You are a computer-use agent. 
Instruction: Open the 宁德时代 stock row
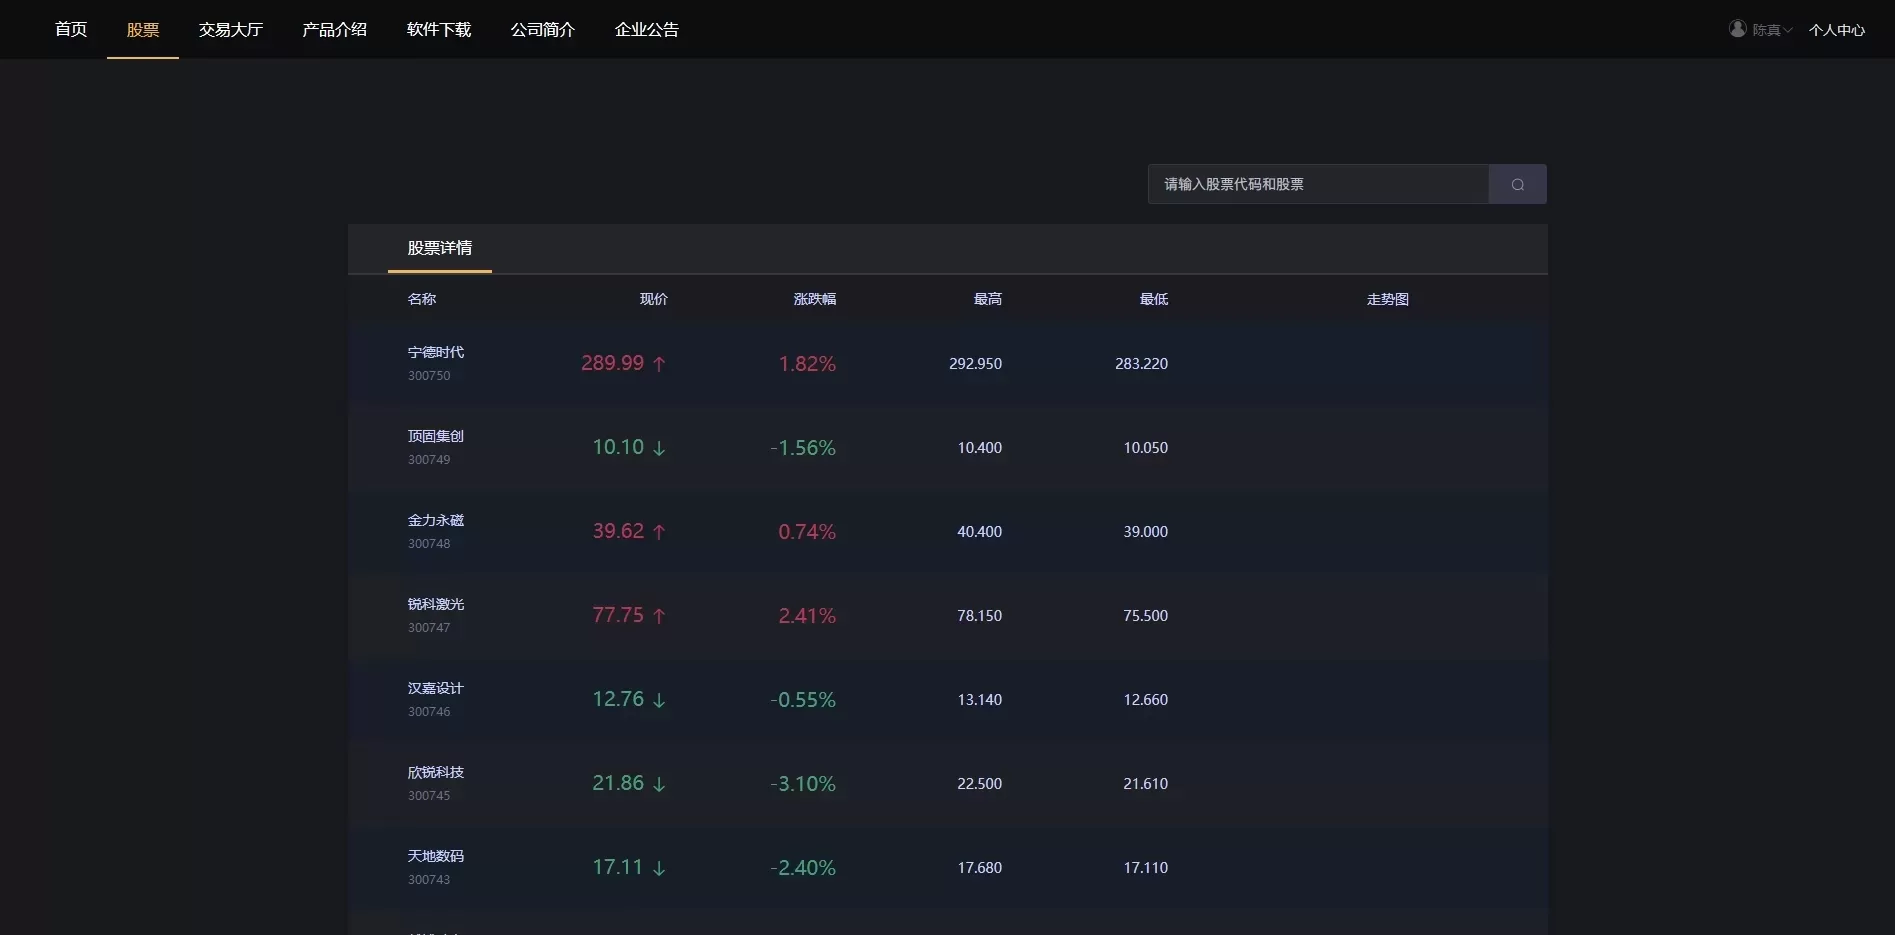click(x=435, y=353)
